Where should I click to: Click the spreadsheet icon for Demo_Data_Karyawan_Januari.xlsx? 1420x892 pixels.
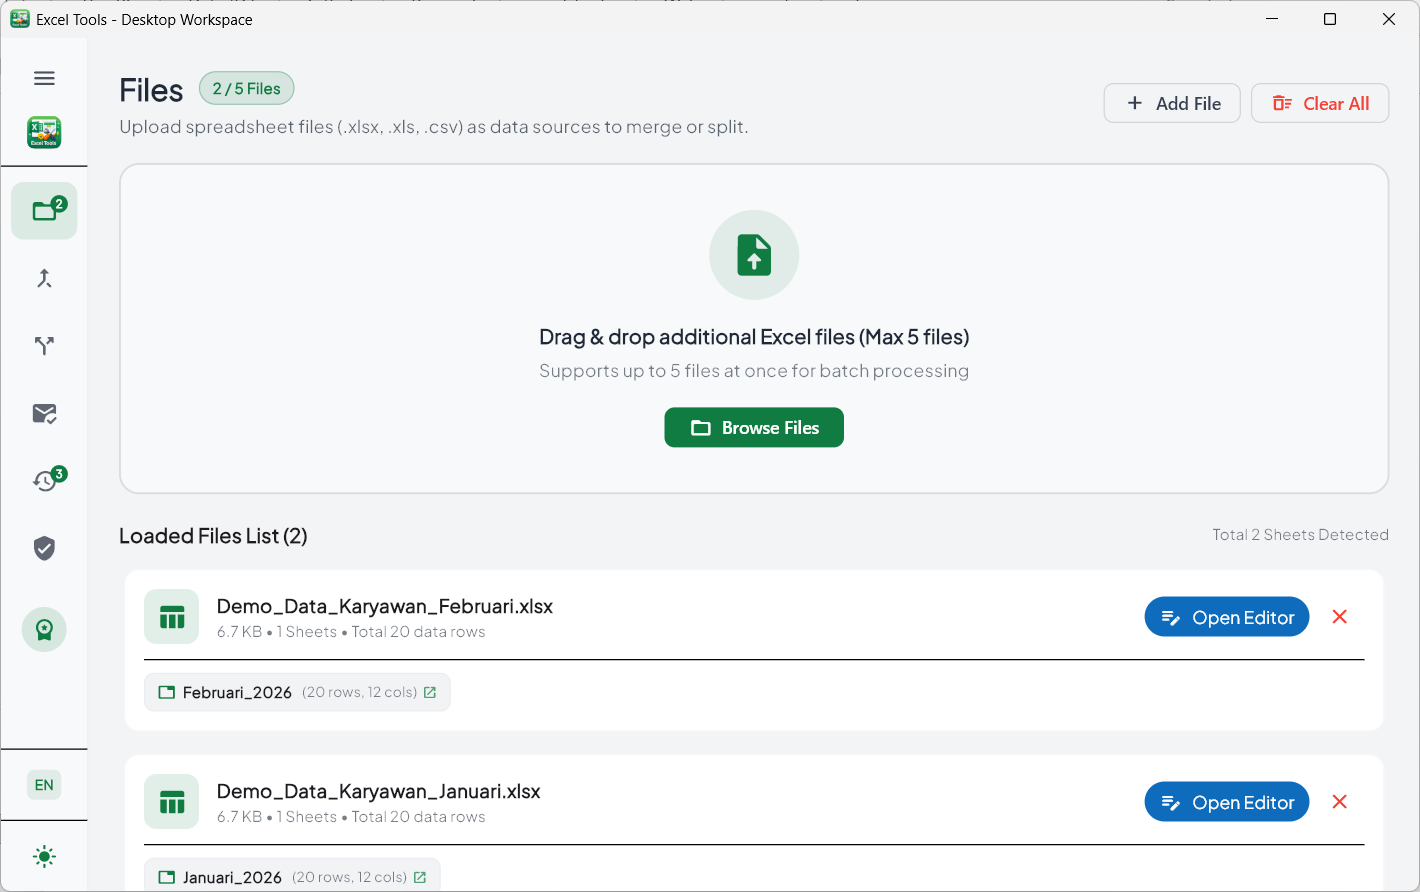click(x=172, y=802)
